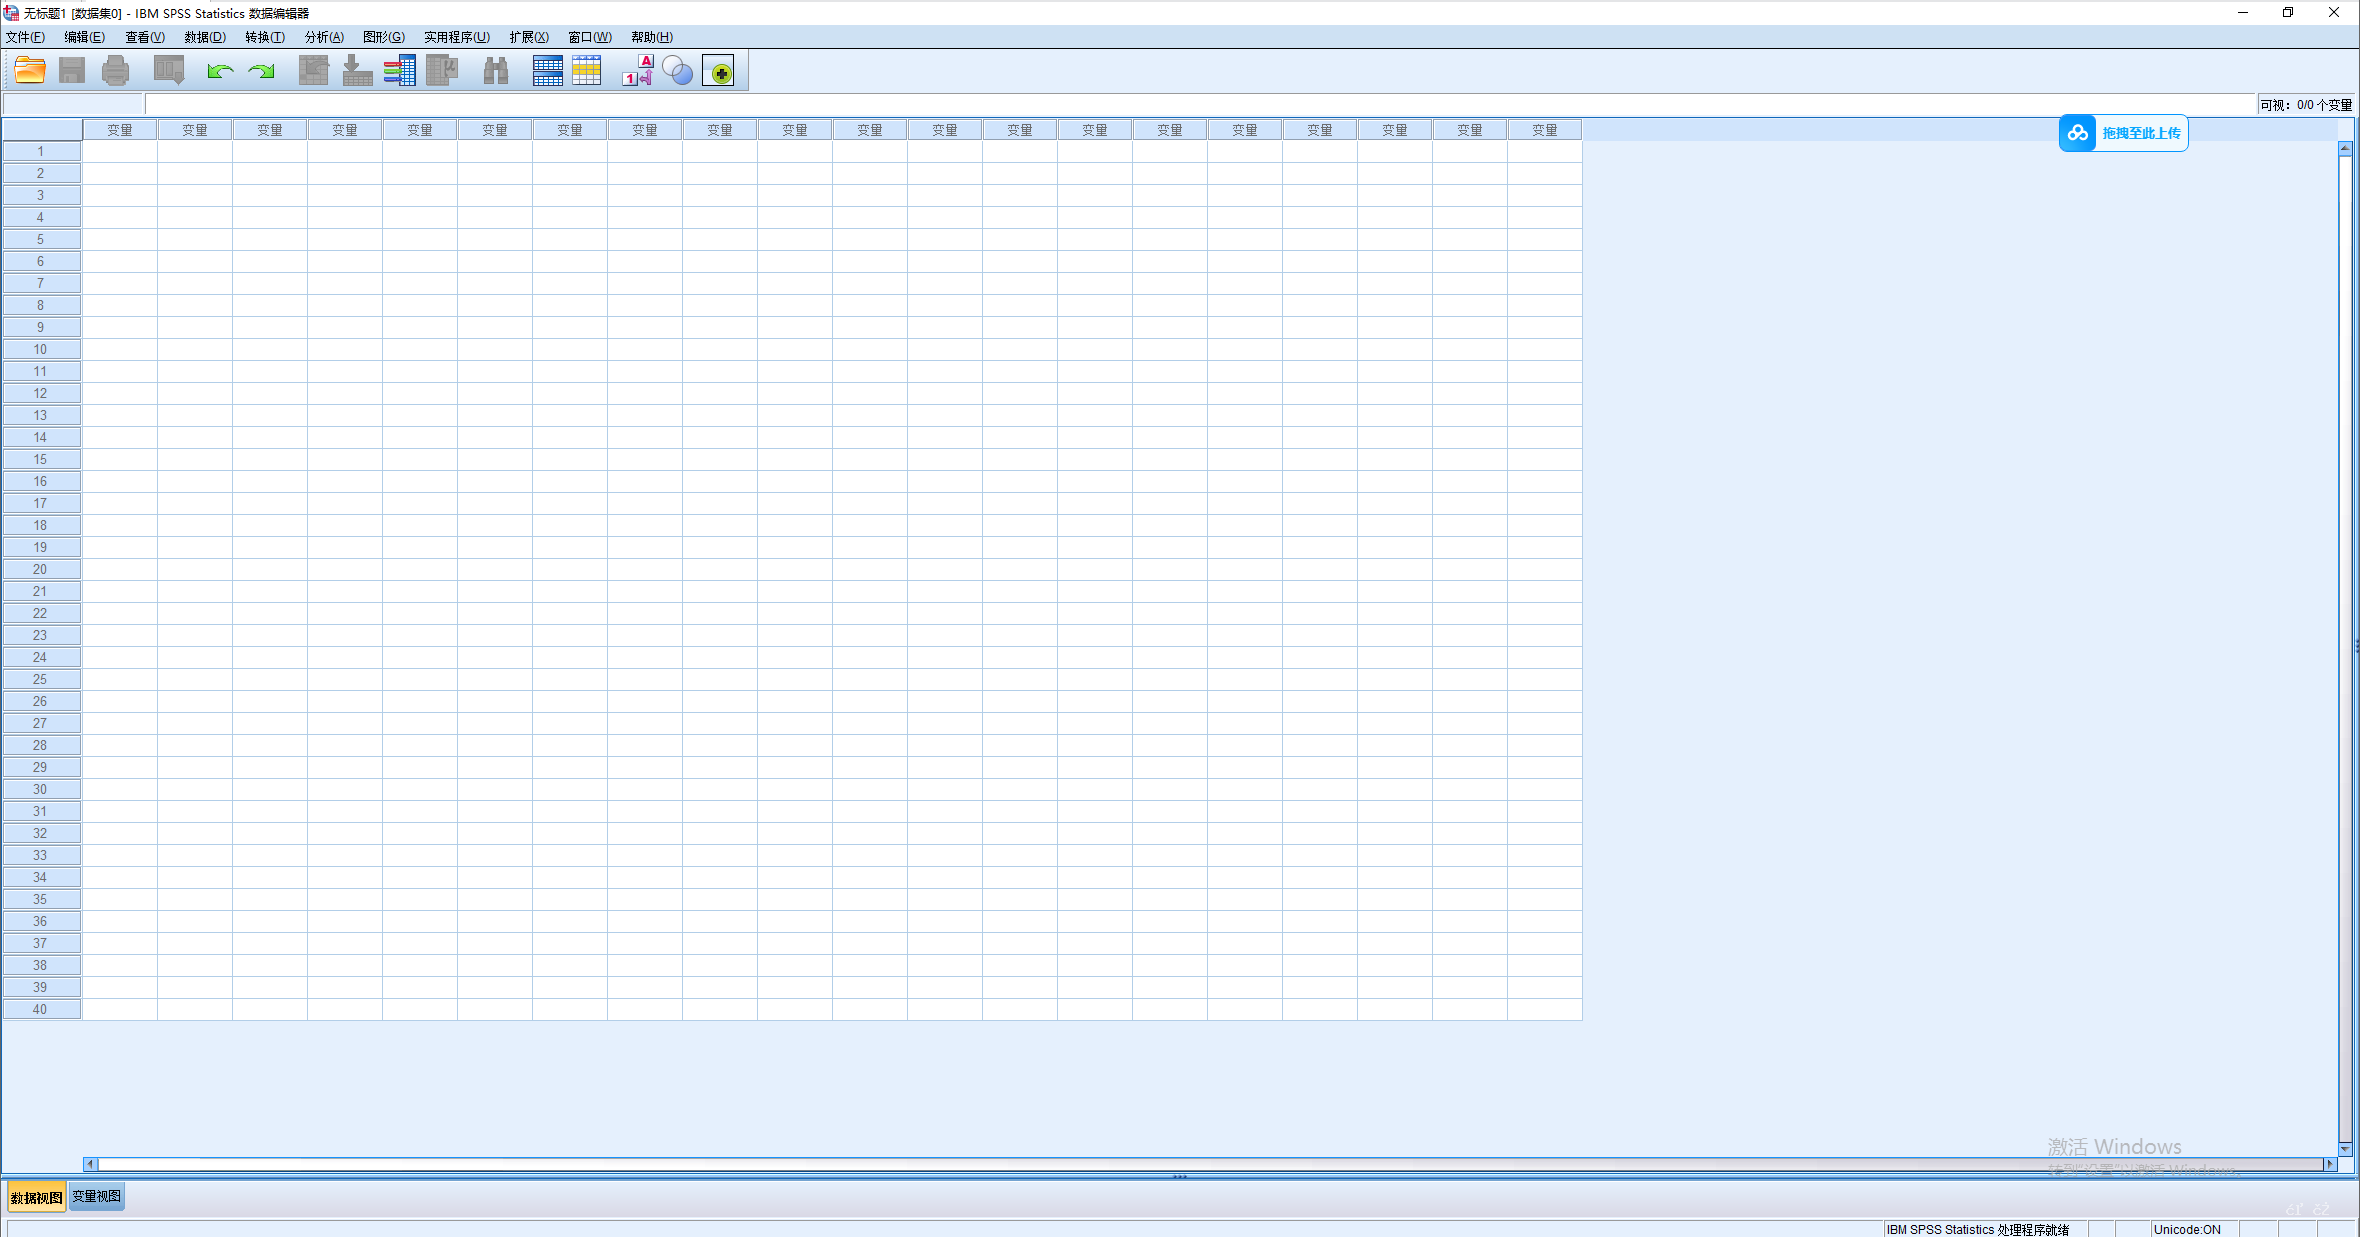Click the recall recently used dialogs icon
2360x1237 pixels.
click(x=168, y=70)
